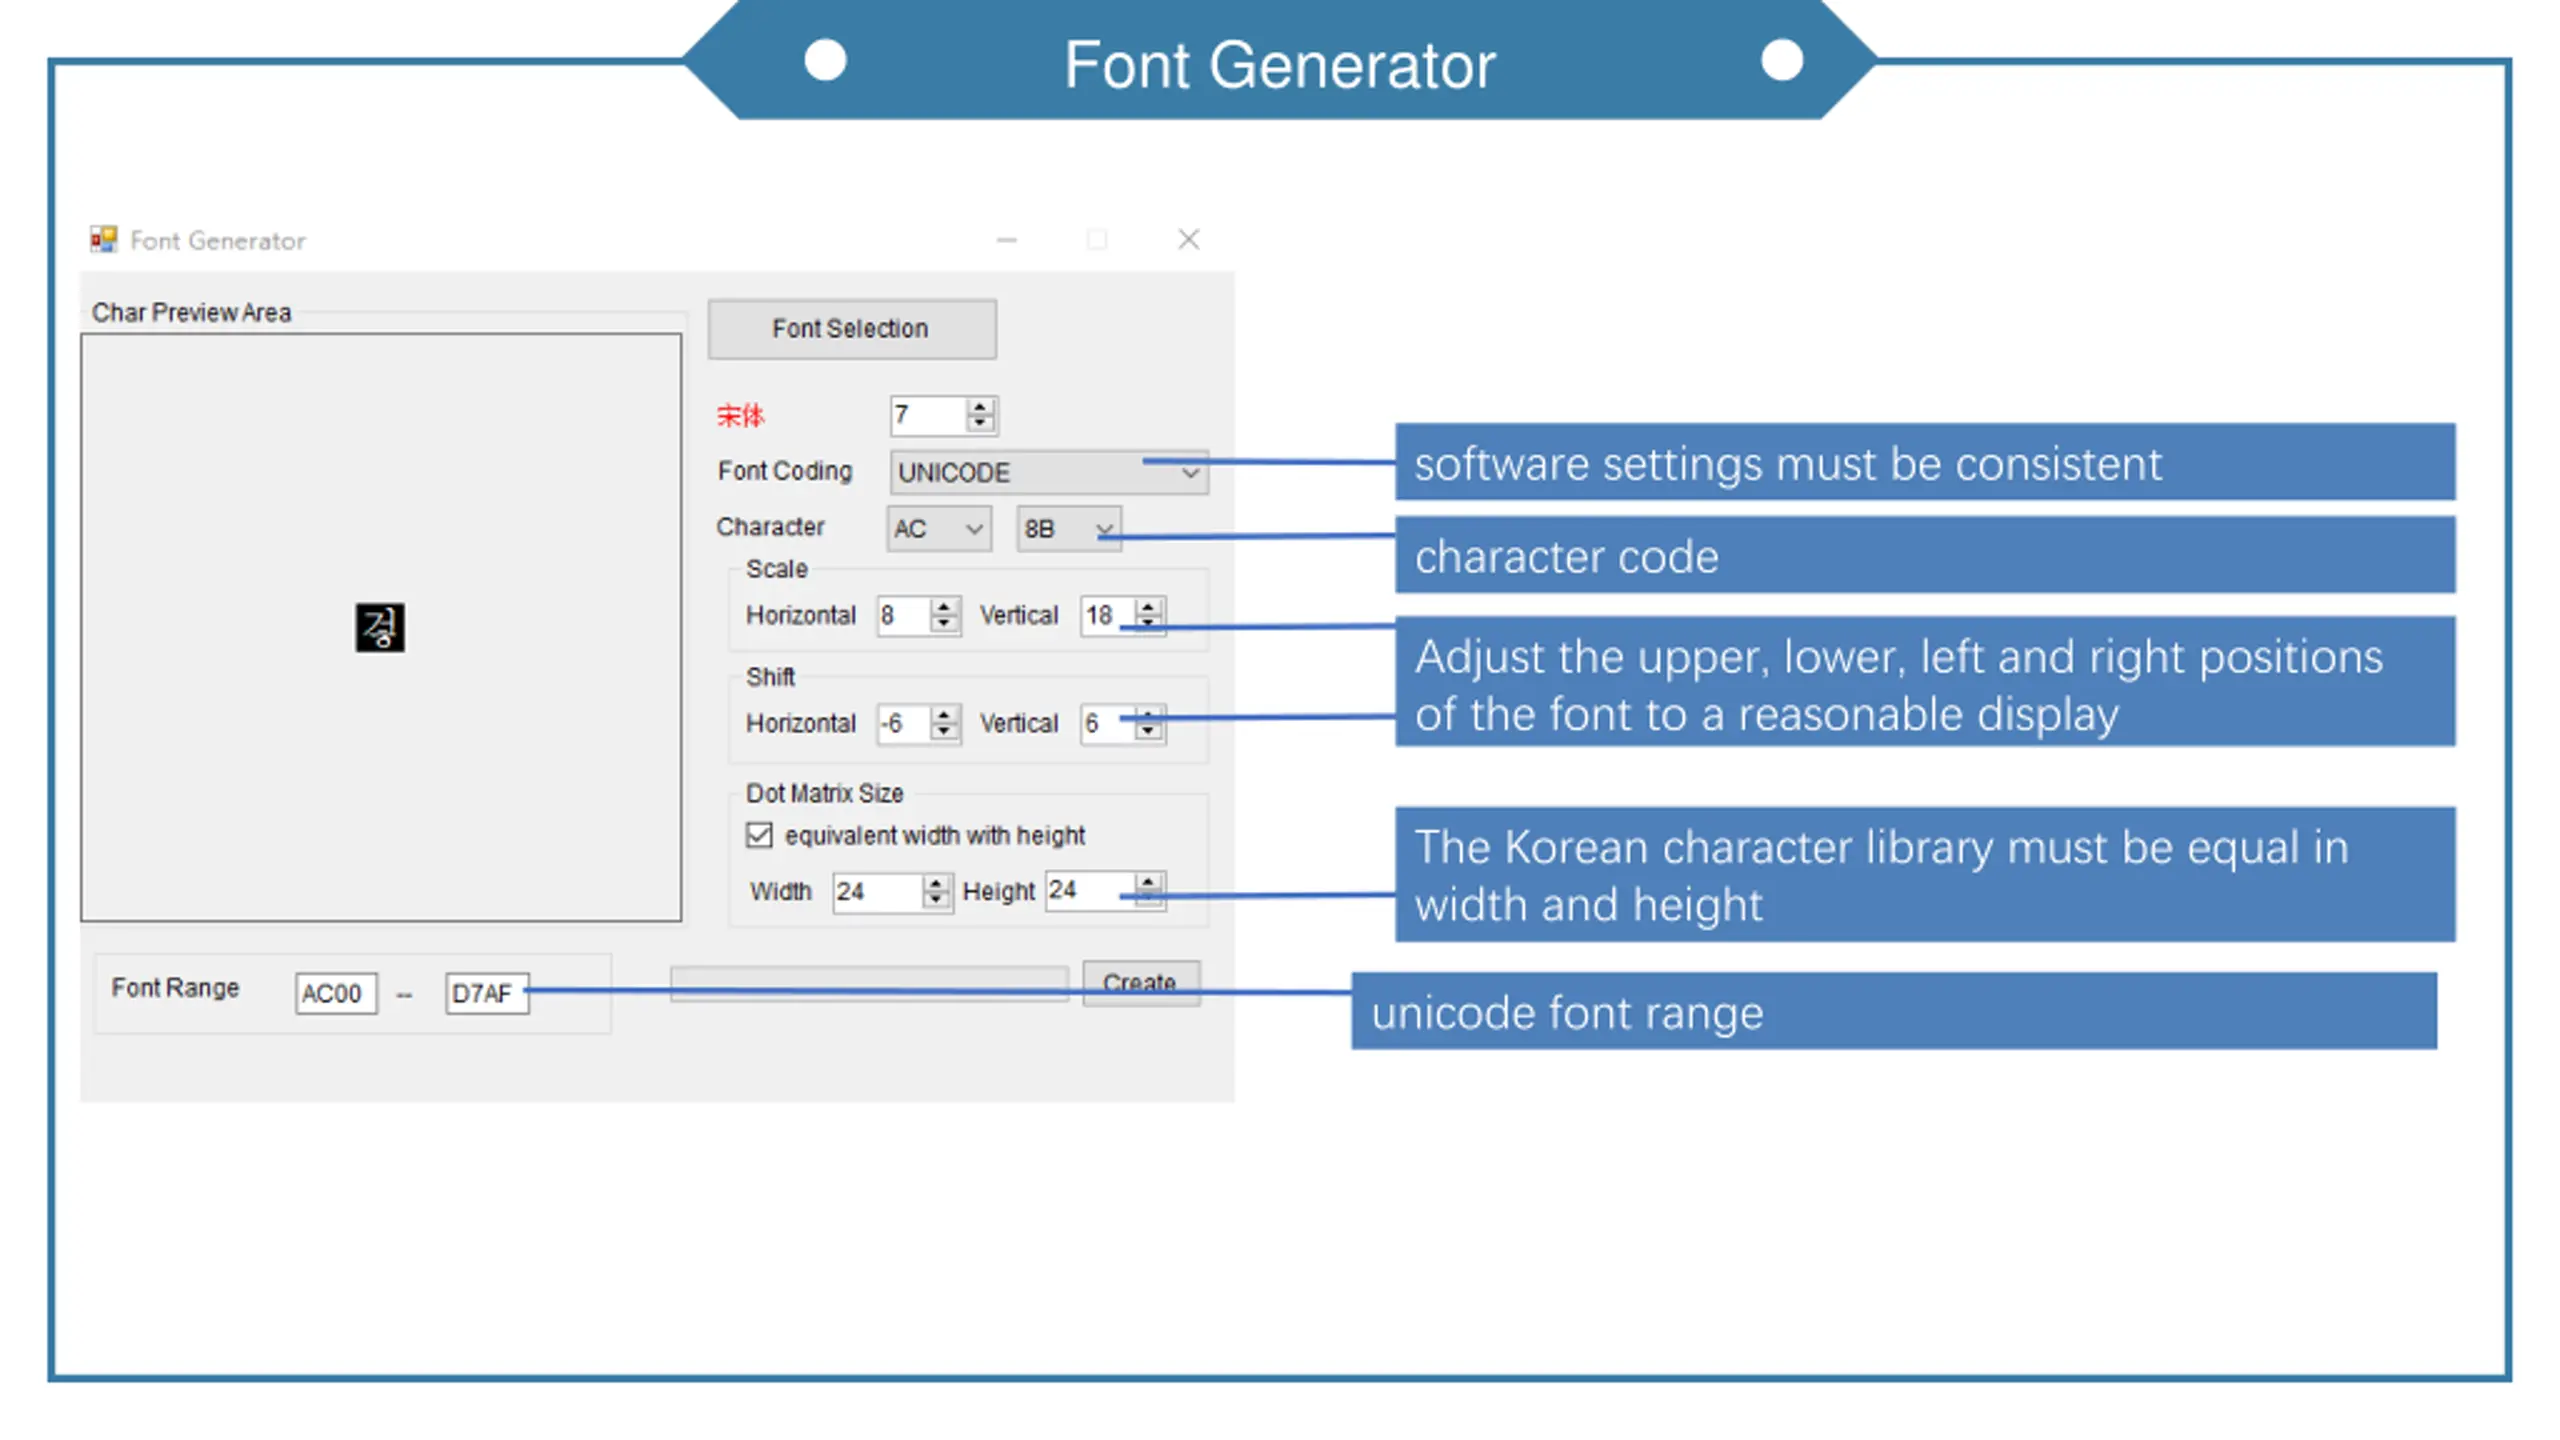The height and width of the screenshot is (1440, 2560).
Task: Click the creation progress bar
Action: (869, 984)
